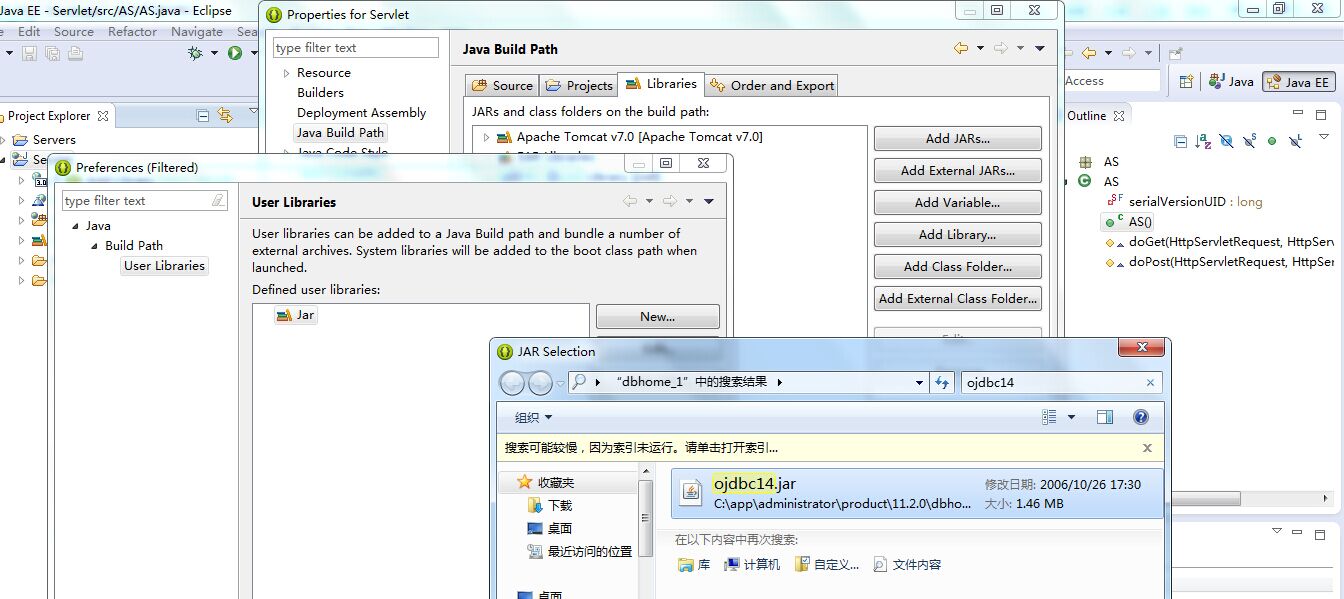Search again in 计算机 (Computer)

[753, 565]
